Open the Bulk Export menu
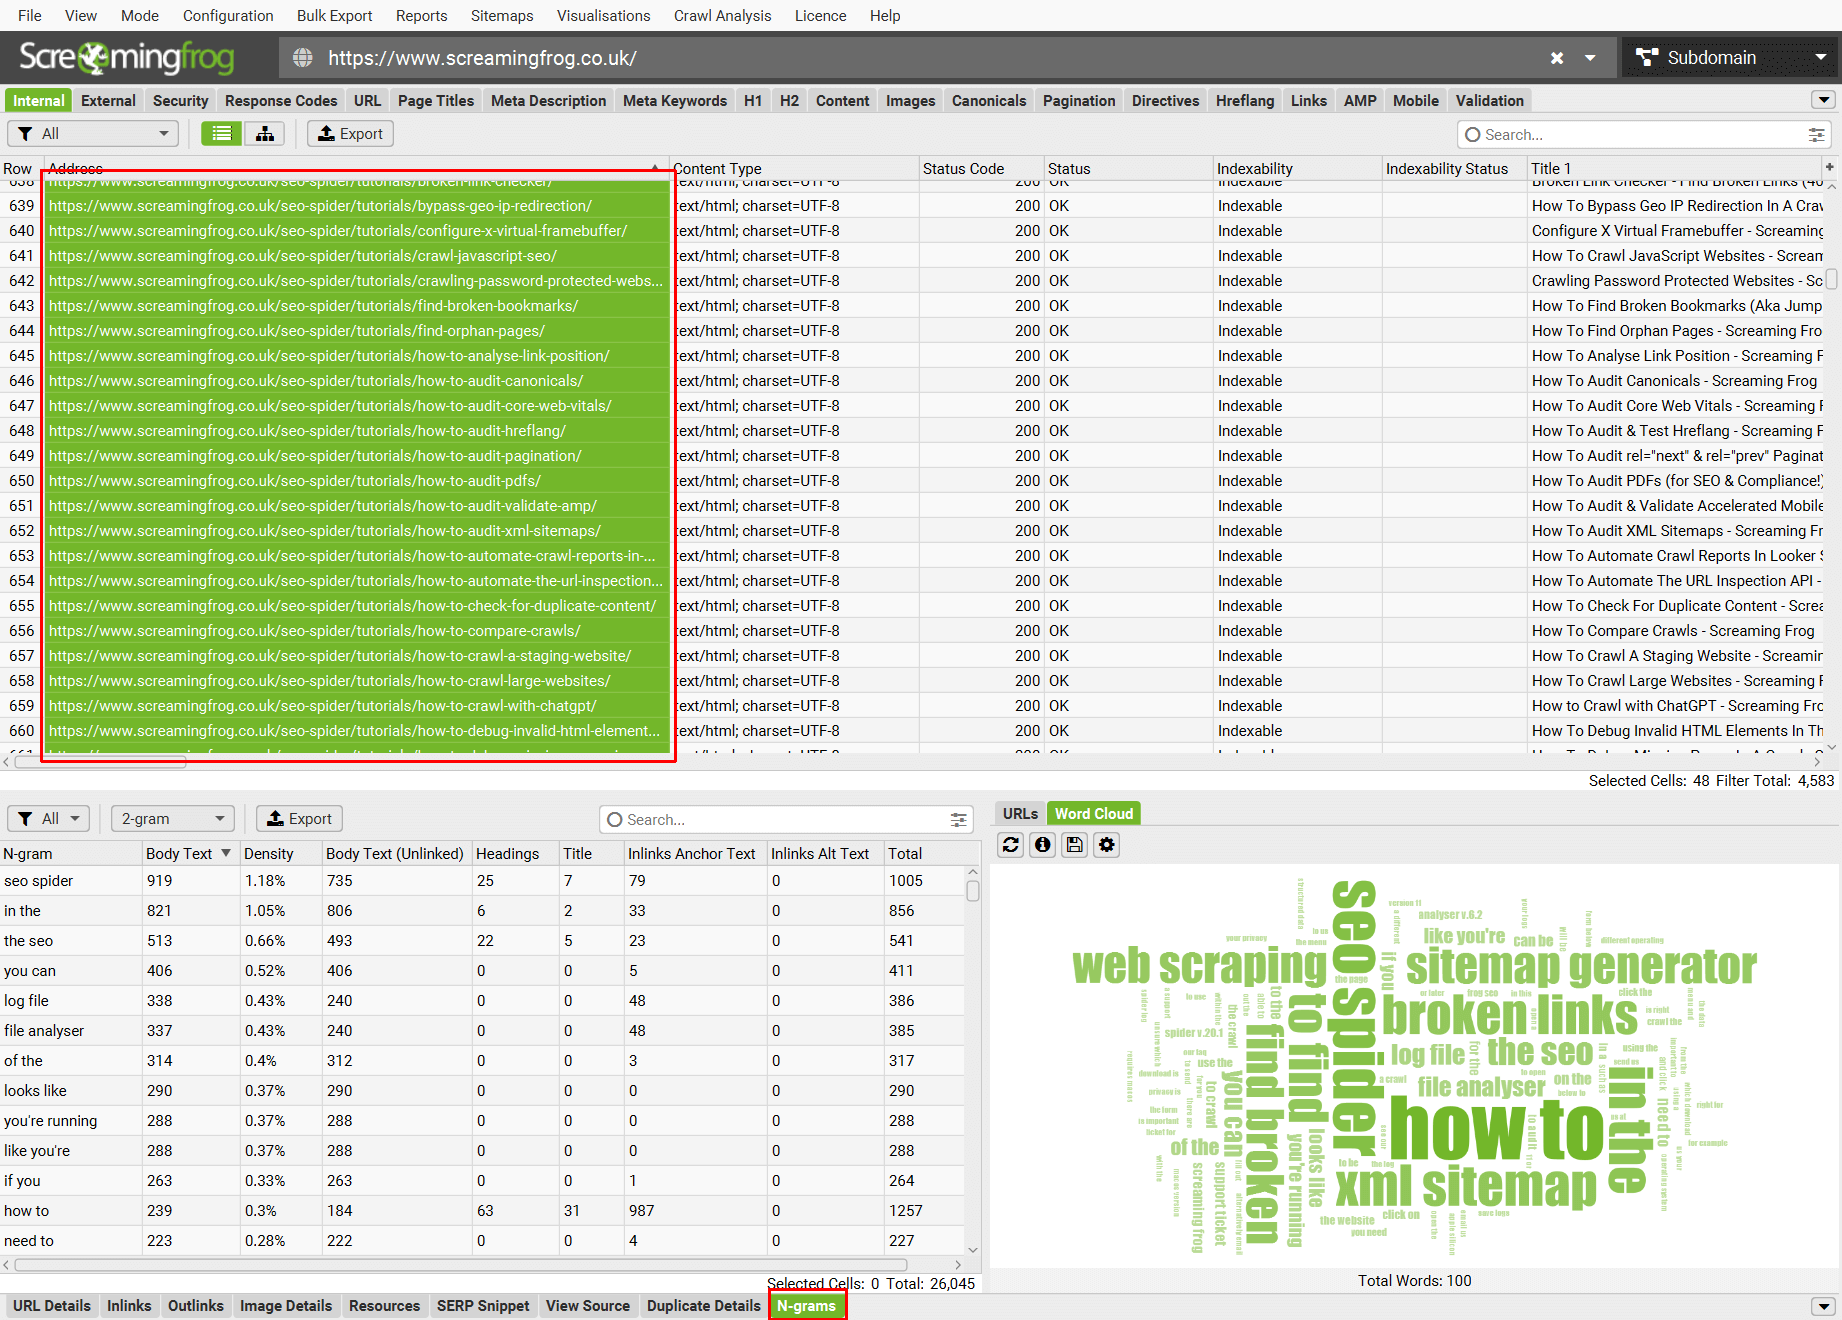This screenshot has height=1320, width=1842. point(334,15)
